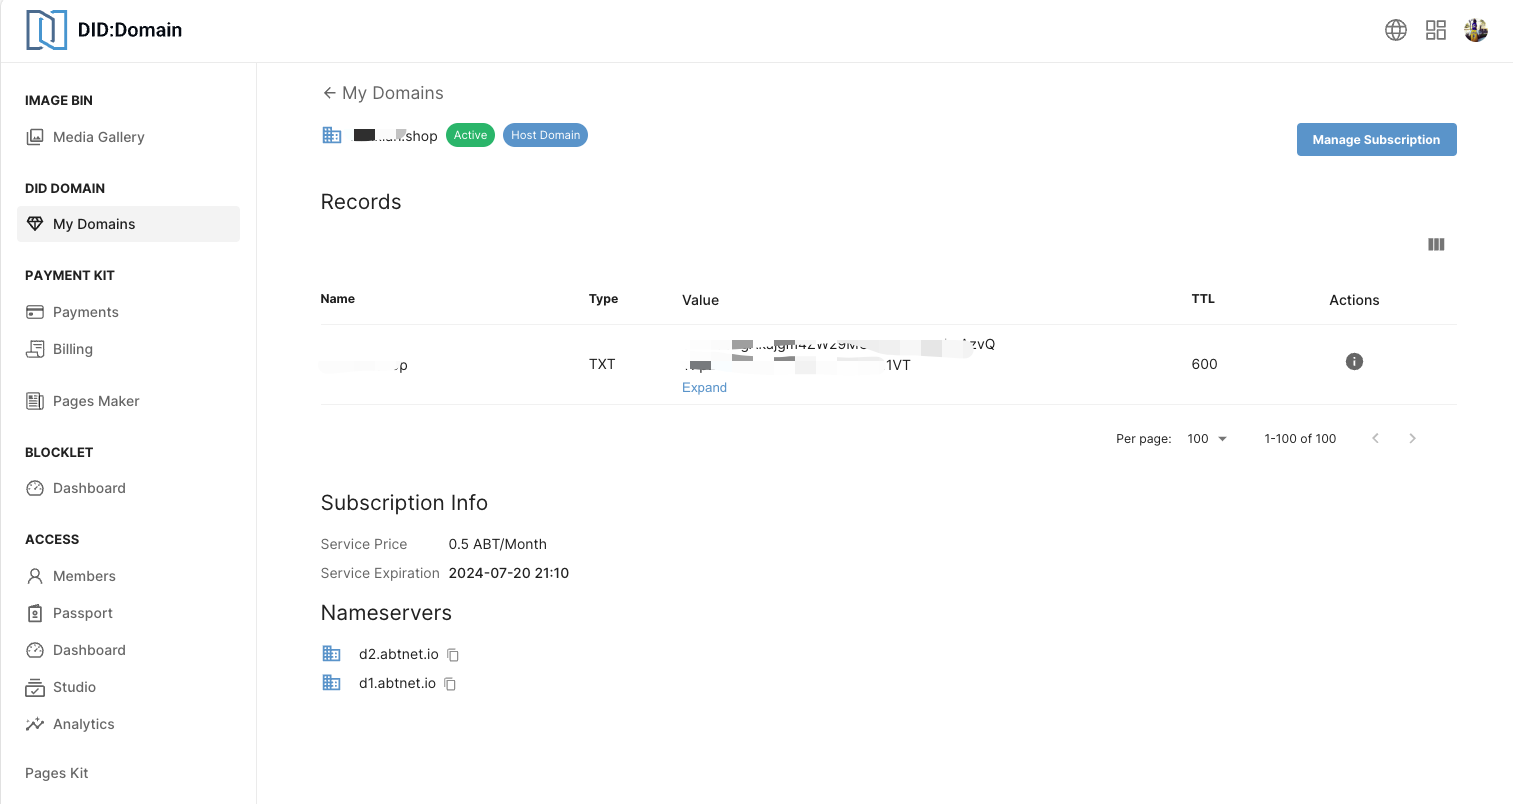The height and width of the screenshot is (804, 1513).
Task: Go to previous page of records
Action: coord(1375,438)
